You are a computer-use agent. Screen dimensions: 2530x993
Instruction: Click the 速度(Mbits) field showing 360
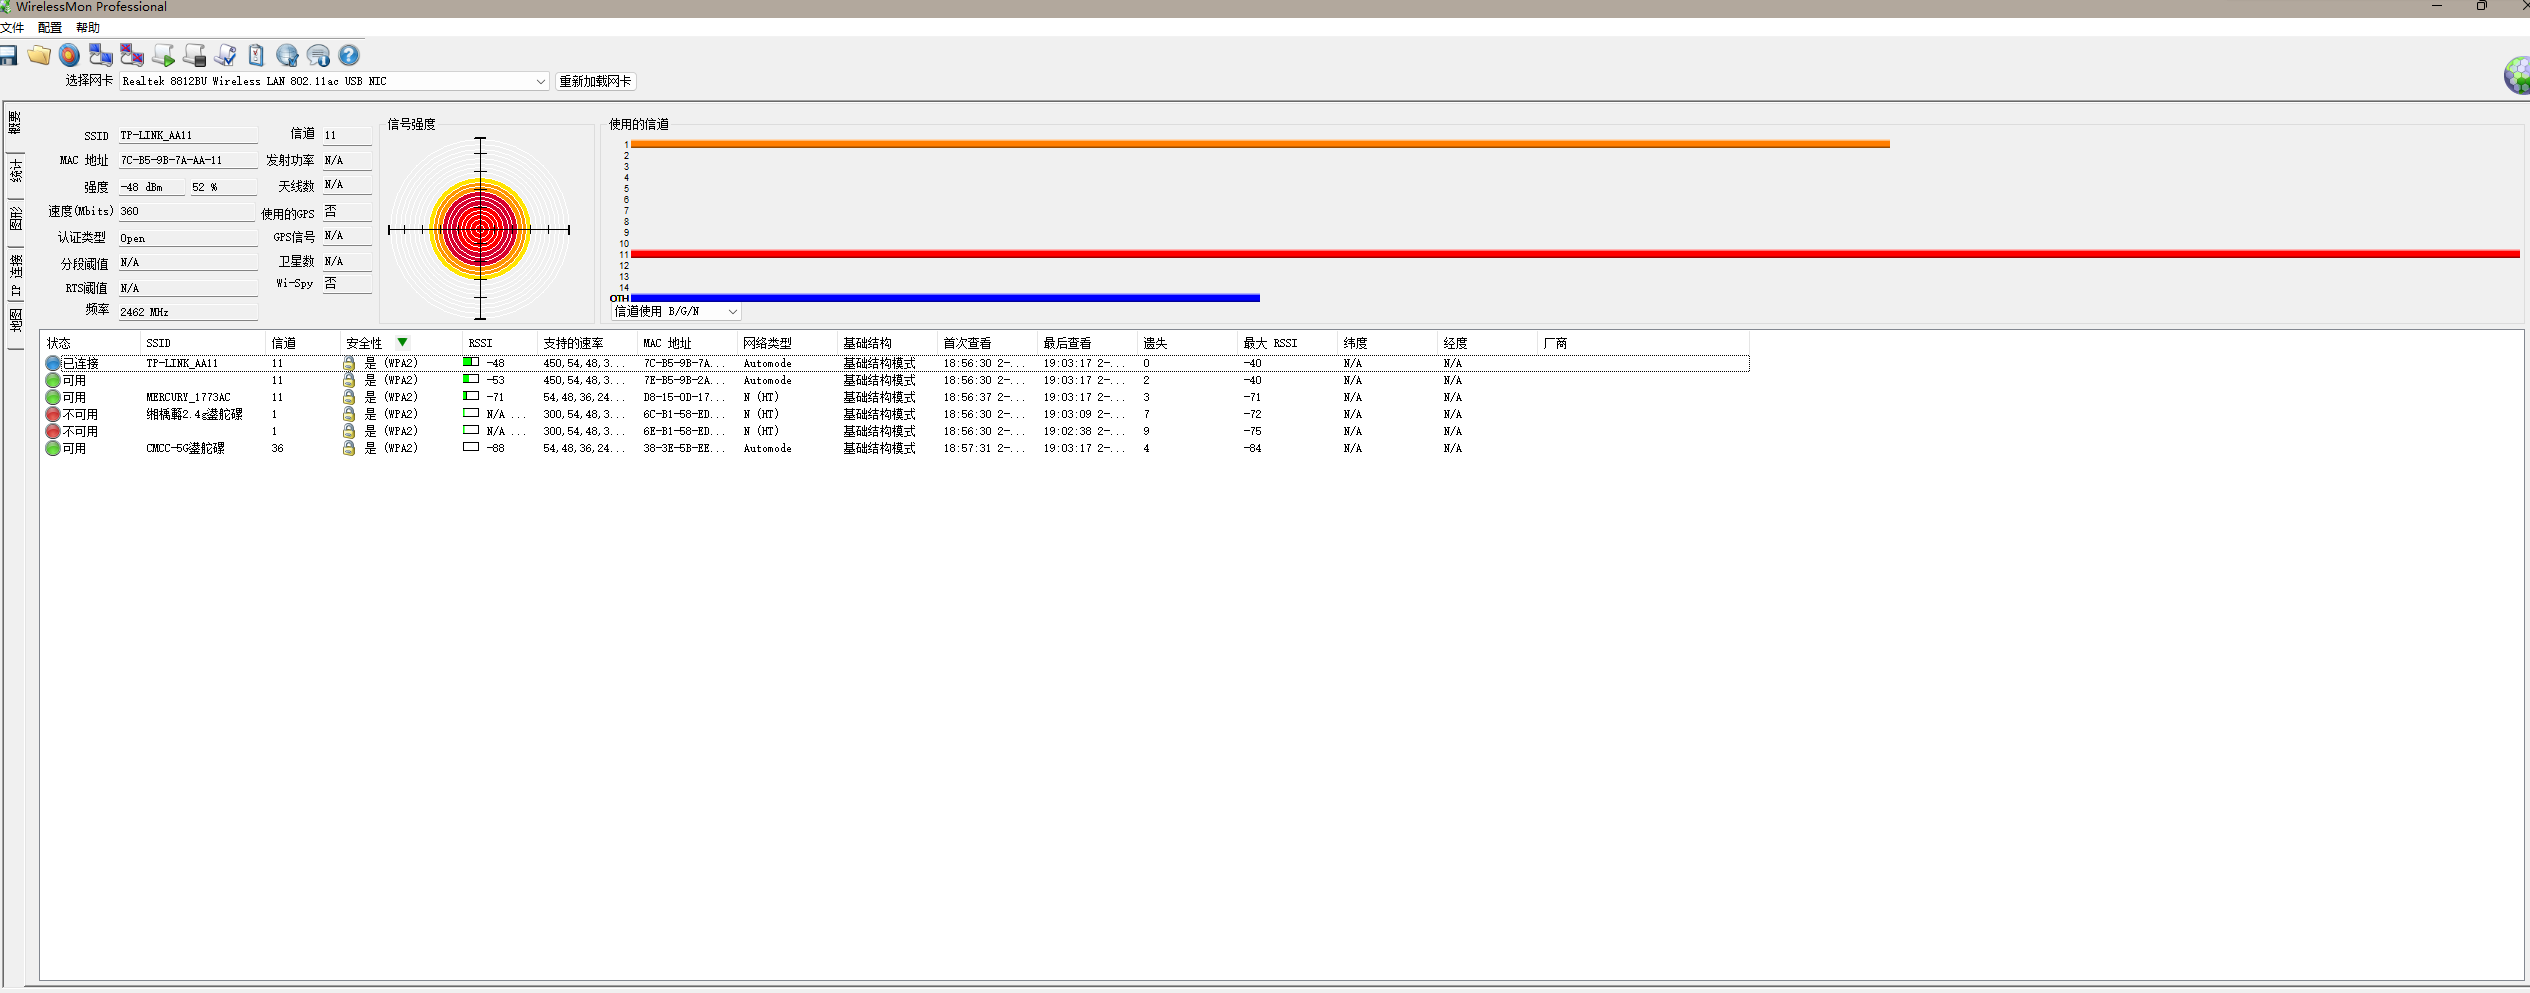click(x=188, y=211)
